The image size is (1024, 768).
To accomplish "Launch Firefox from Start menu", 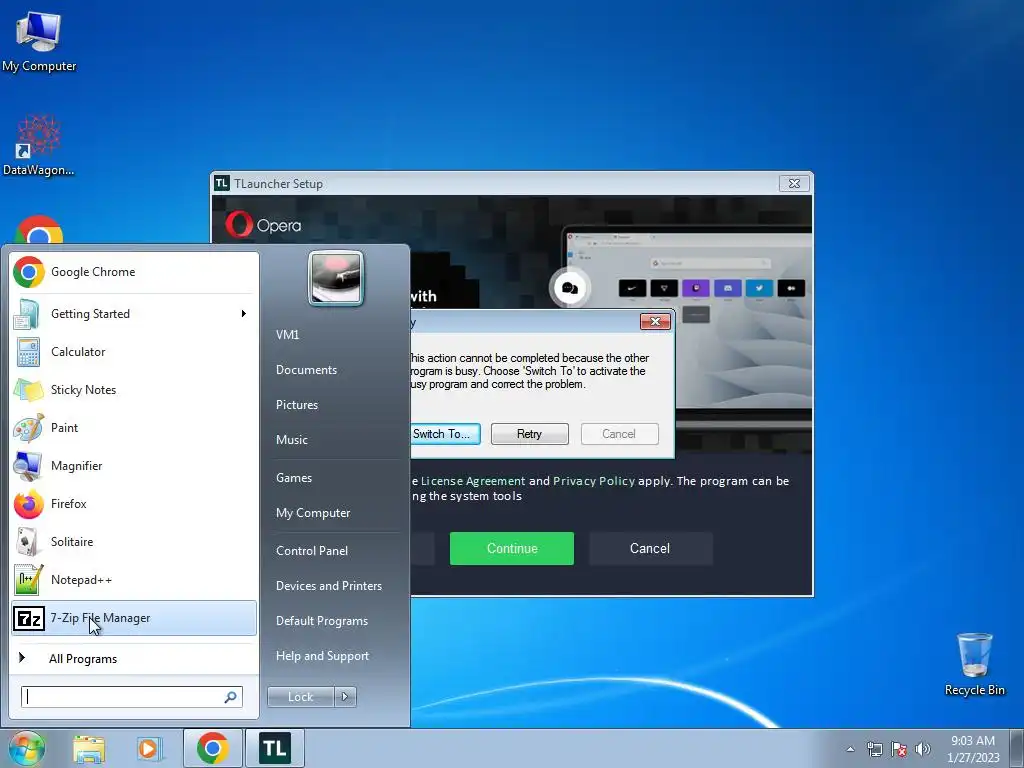I will [x=134, y=504].
